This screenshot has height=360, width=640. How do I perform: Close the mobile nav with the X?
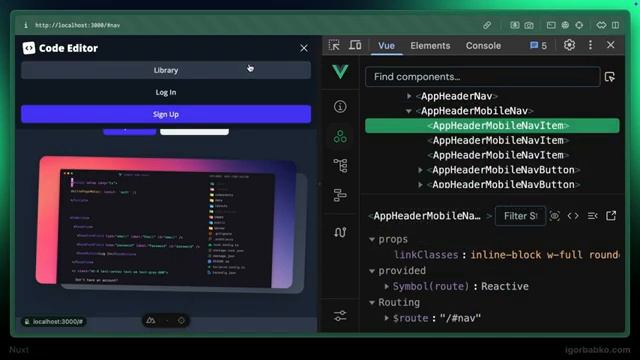pos(304,48)
